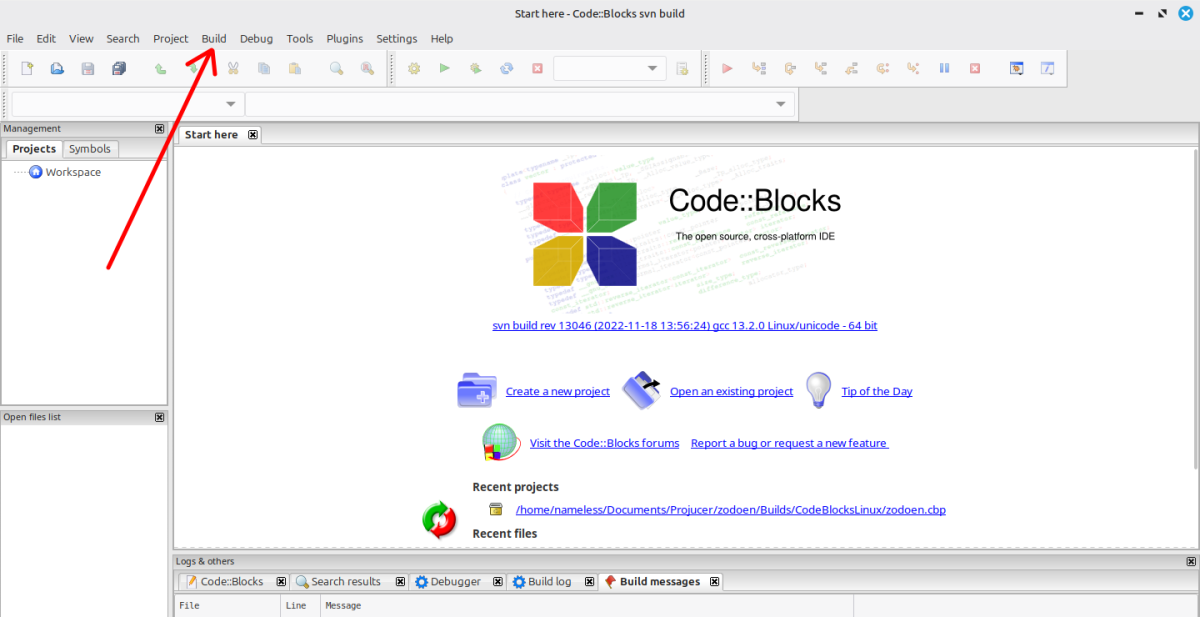Viewport: 1200px width, 617px height.
Task: Click the lightbulb Tip of the Day icon
Action: (x=819, y=391)
